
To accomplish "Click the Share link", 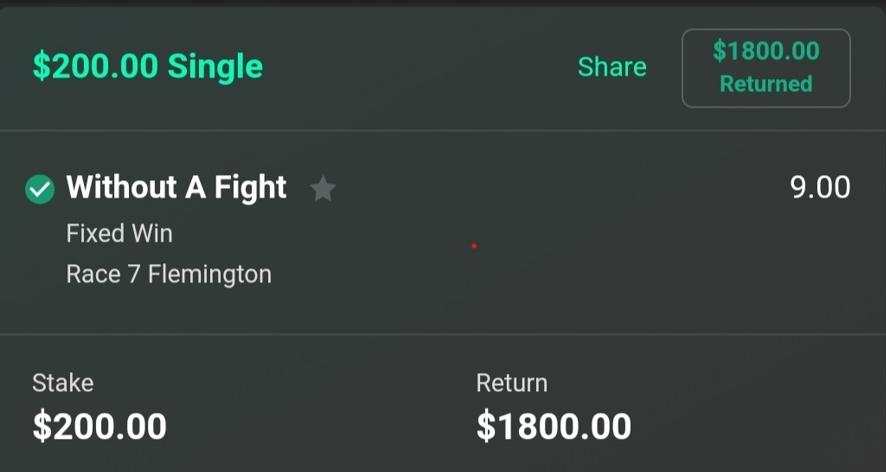I will (x=612, y=67).
